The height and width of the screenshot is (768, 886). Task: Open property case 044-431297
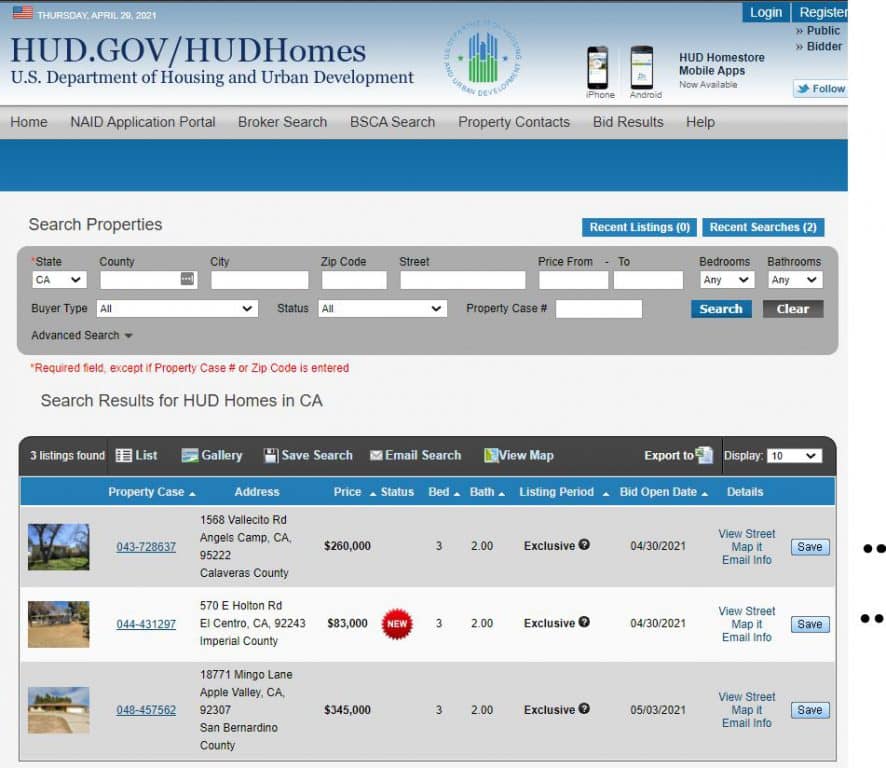tap(146, 624)
